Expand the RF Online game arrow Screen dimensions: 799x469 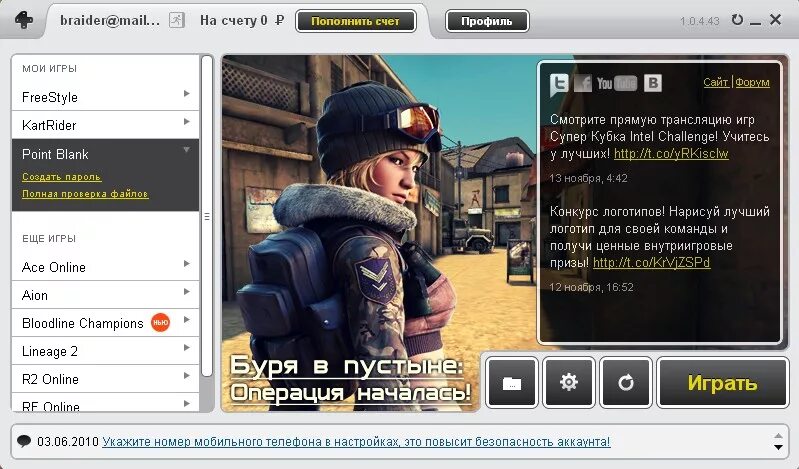coord(187,404)
